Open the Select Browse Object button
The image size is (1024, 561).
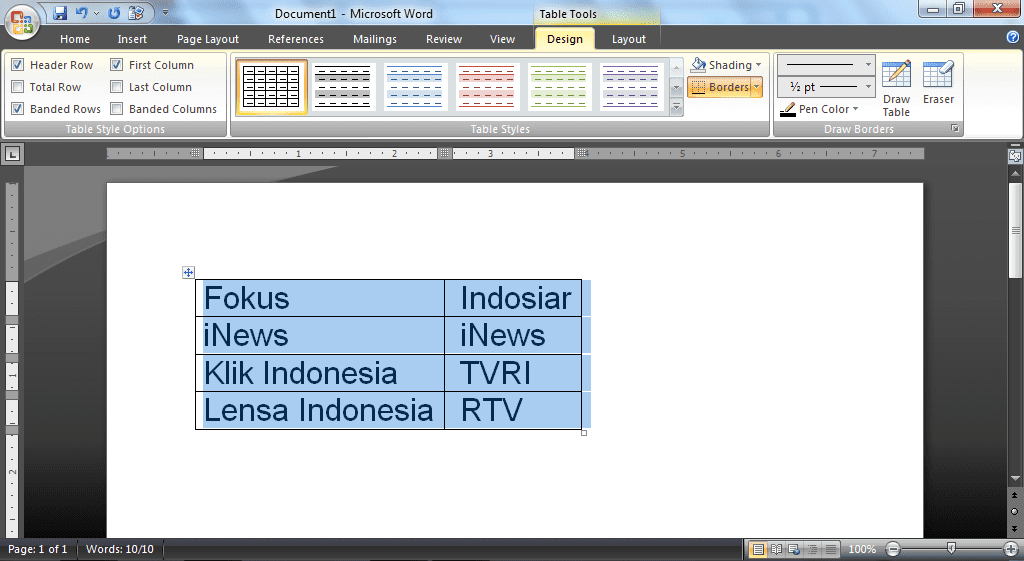[1015, 511]
